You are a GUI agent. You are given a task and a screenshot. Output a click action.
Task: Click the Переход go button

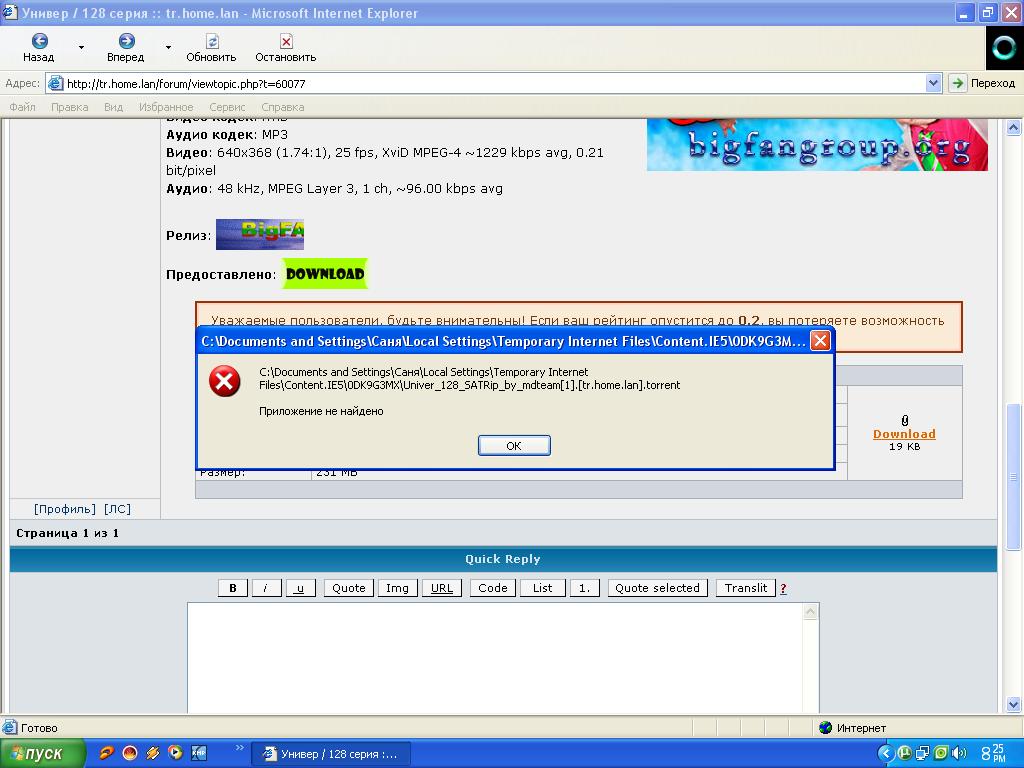pos(984,83)
